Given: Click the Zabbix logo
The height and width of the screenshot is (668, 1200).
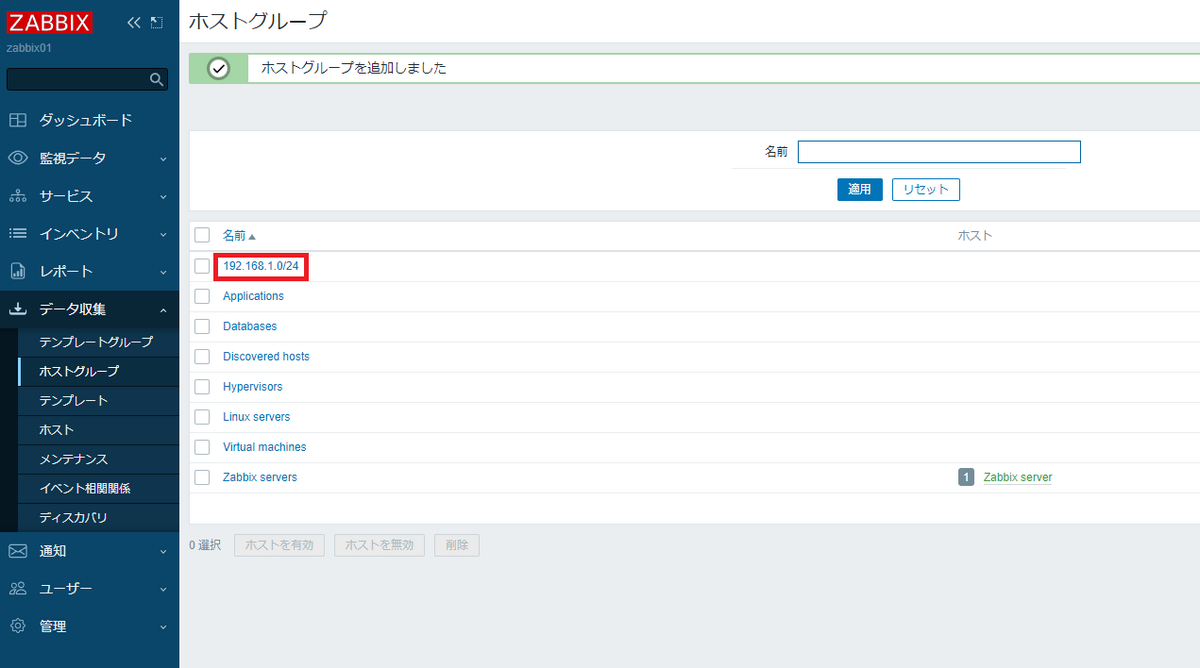Looking at the screenshot, I should [49, 22].
